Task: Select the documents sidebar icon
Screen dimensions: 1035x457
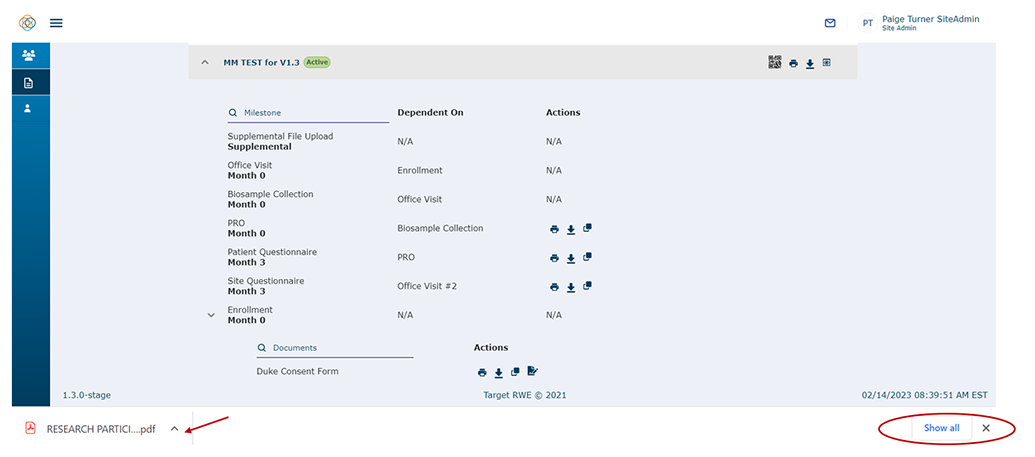Action: point(28,83)
